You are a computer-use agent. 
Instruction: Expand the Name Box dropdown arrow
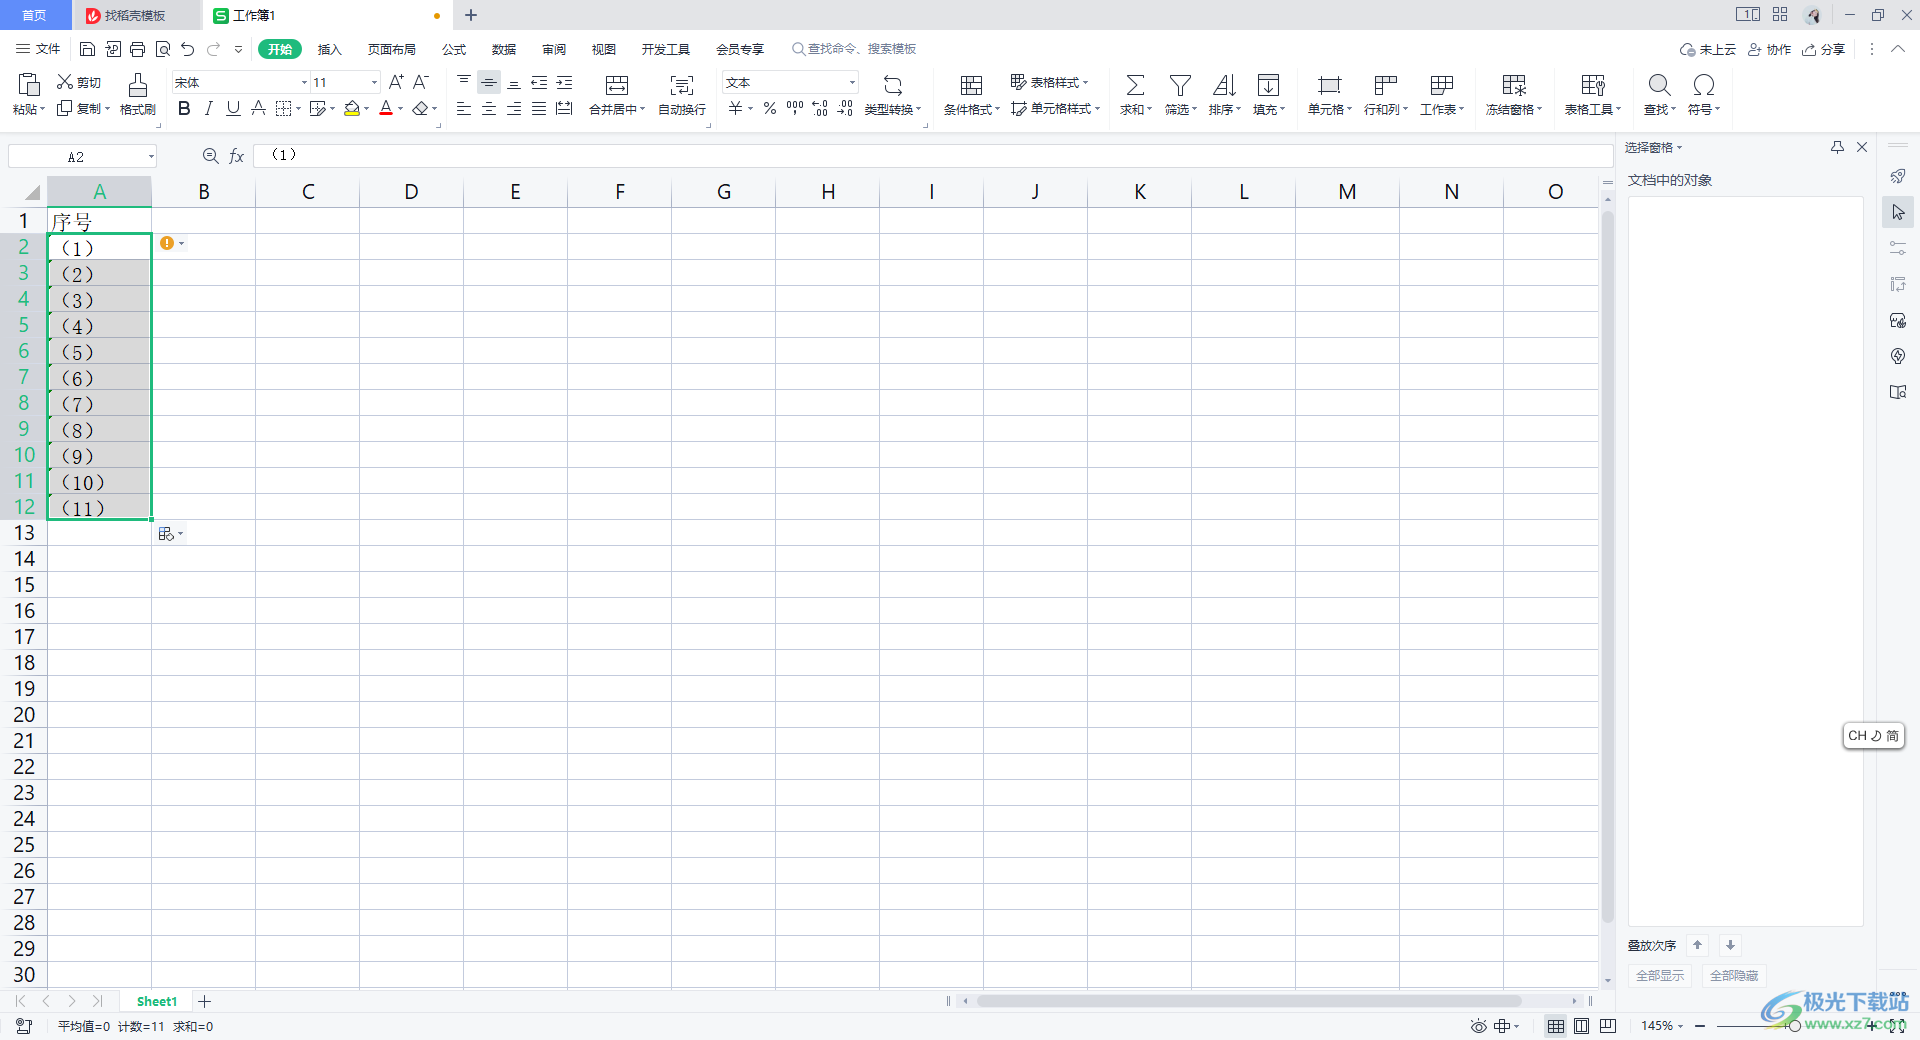click(151, 156)
